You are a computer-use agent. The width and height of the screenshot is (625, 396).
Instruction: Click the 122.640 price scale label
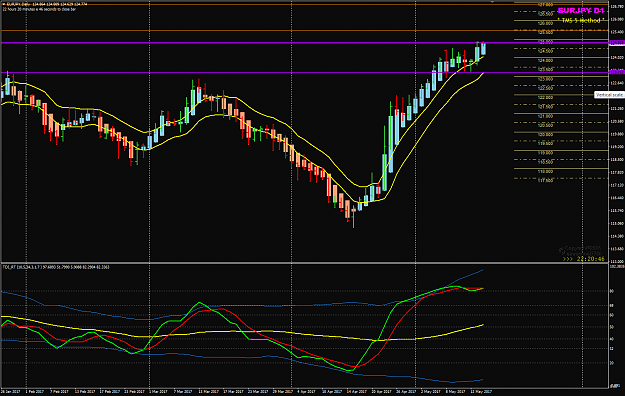tap(617, 83)
